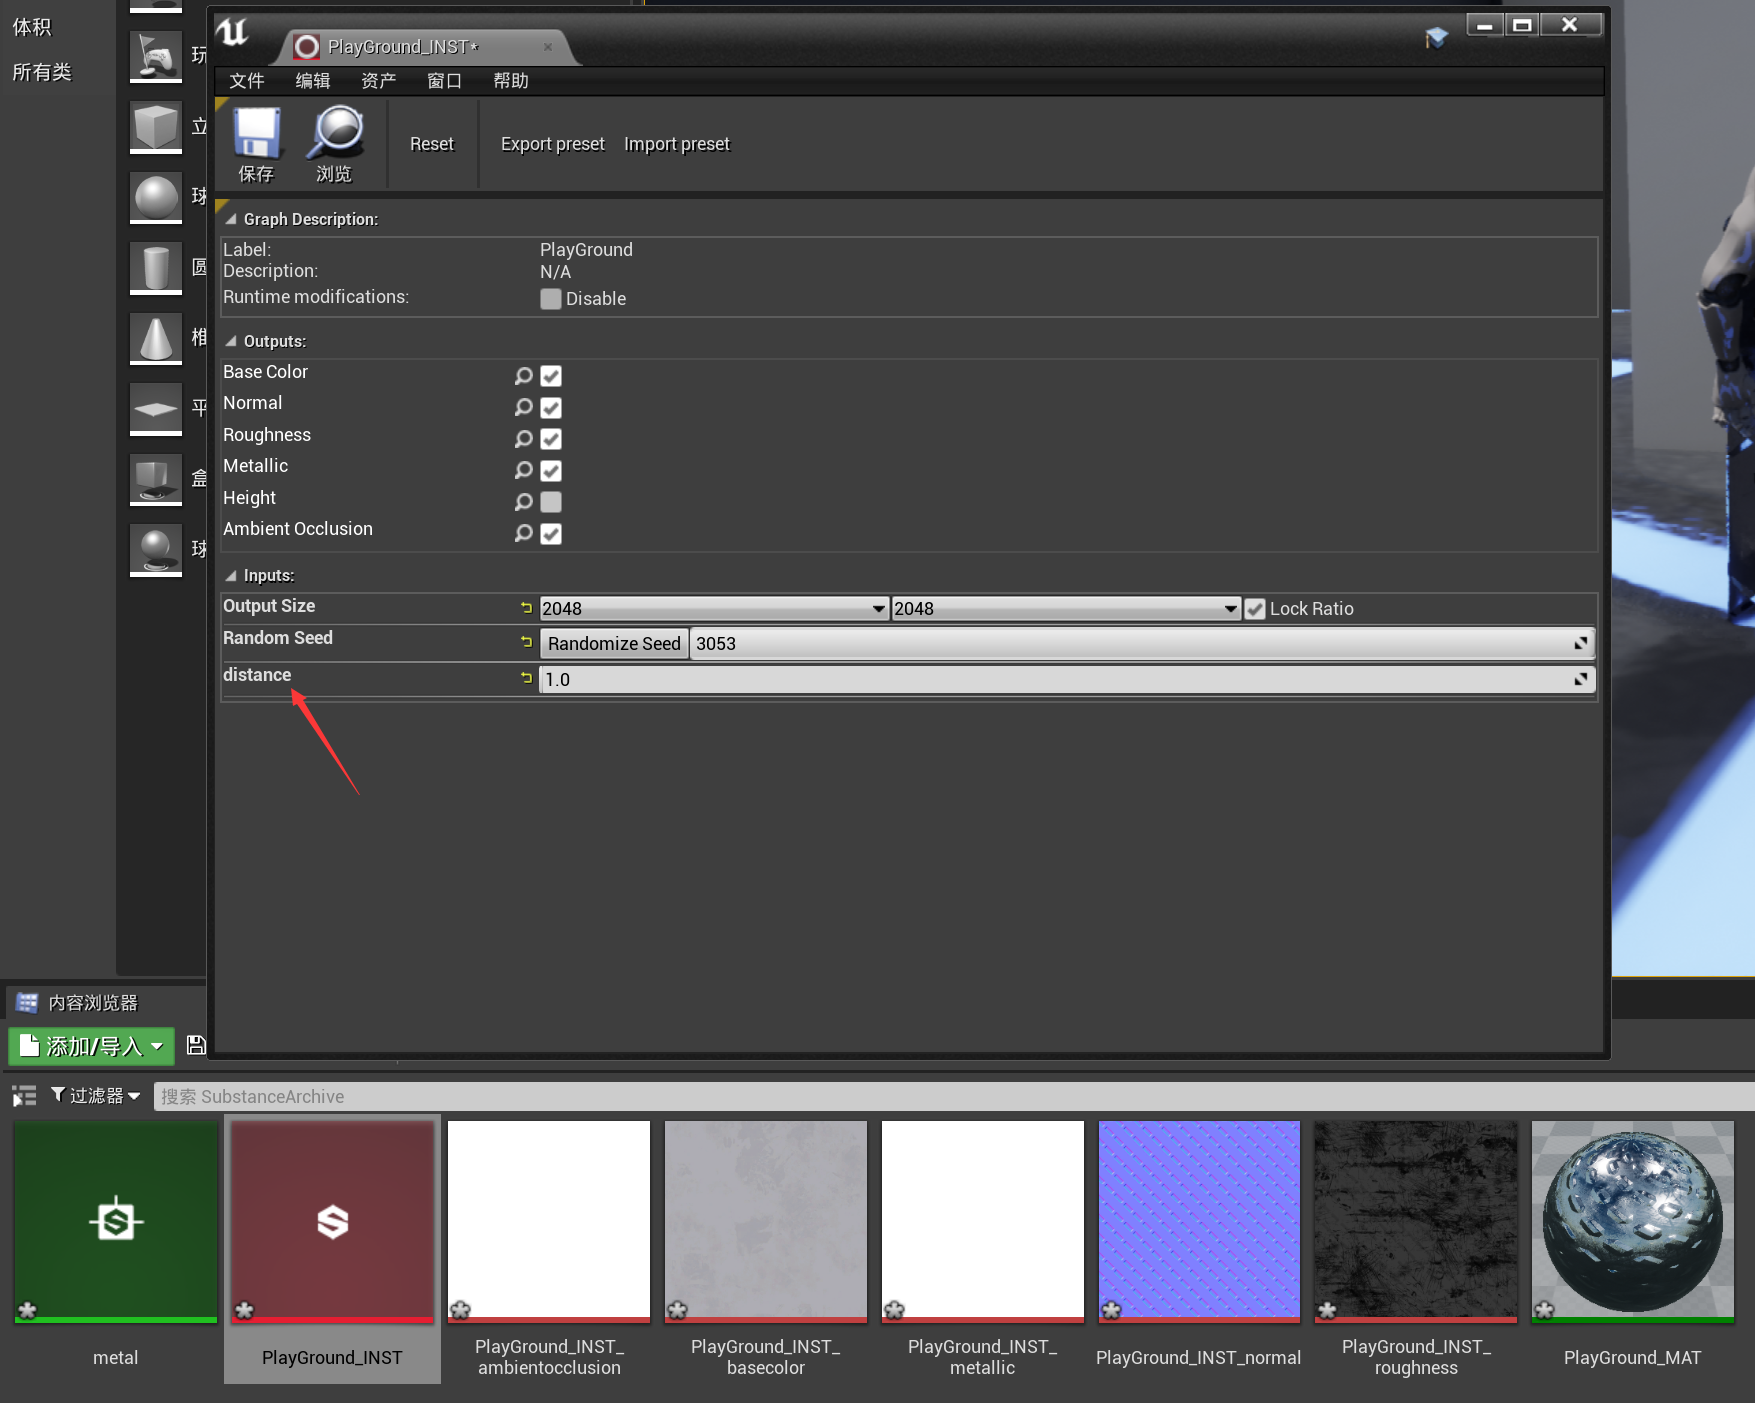Image resolution: width=1755 pixels, height=1403 pixels.
Task: Select the cone shape icon in left panel
Action: (x=156, y=338)
